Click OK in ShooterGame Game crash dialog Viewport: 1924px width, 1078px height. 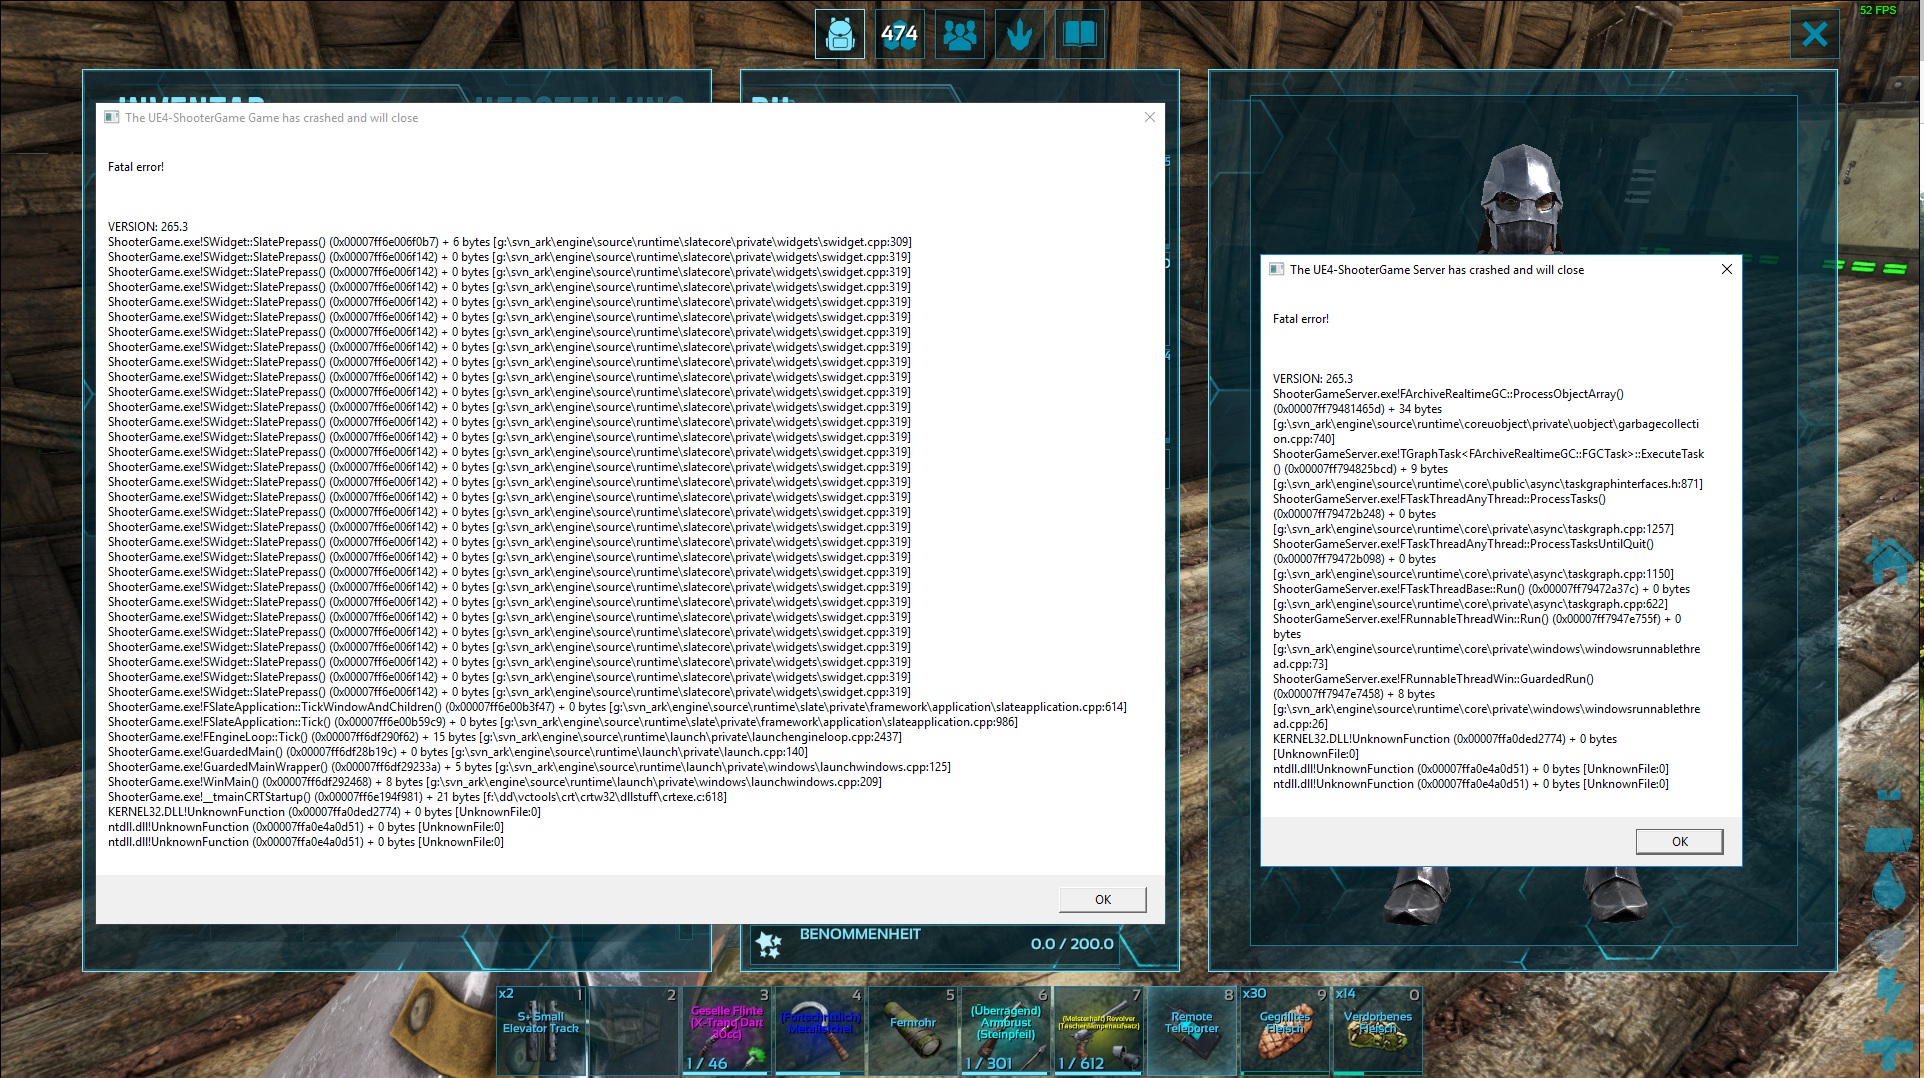[1103, 900]
